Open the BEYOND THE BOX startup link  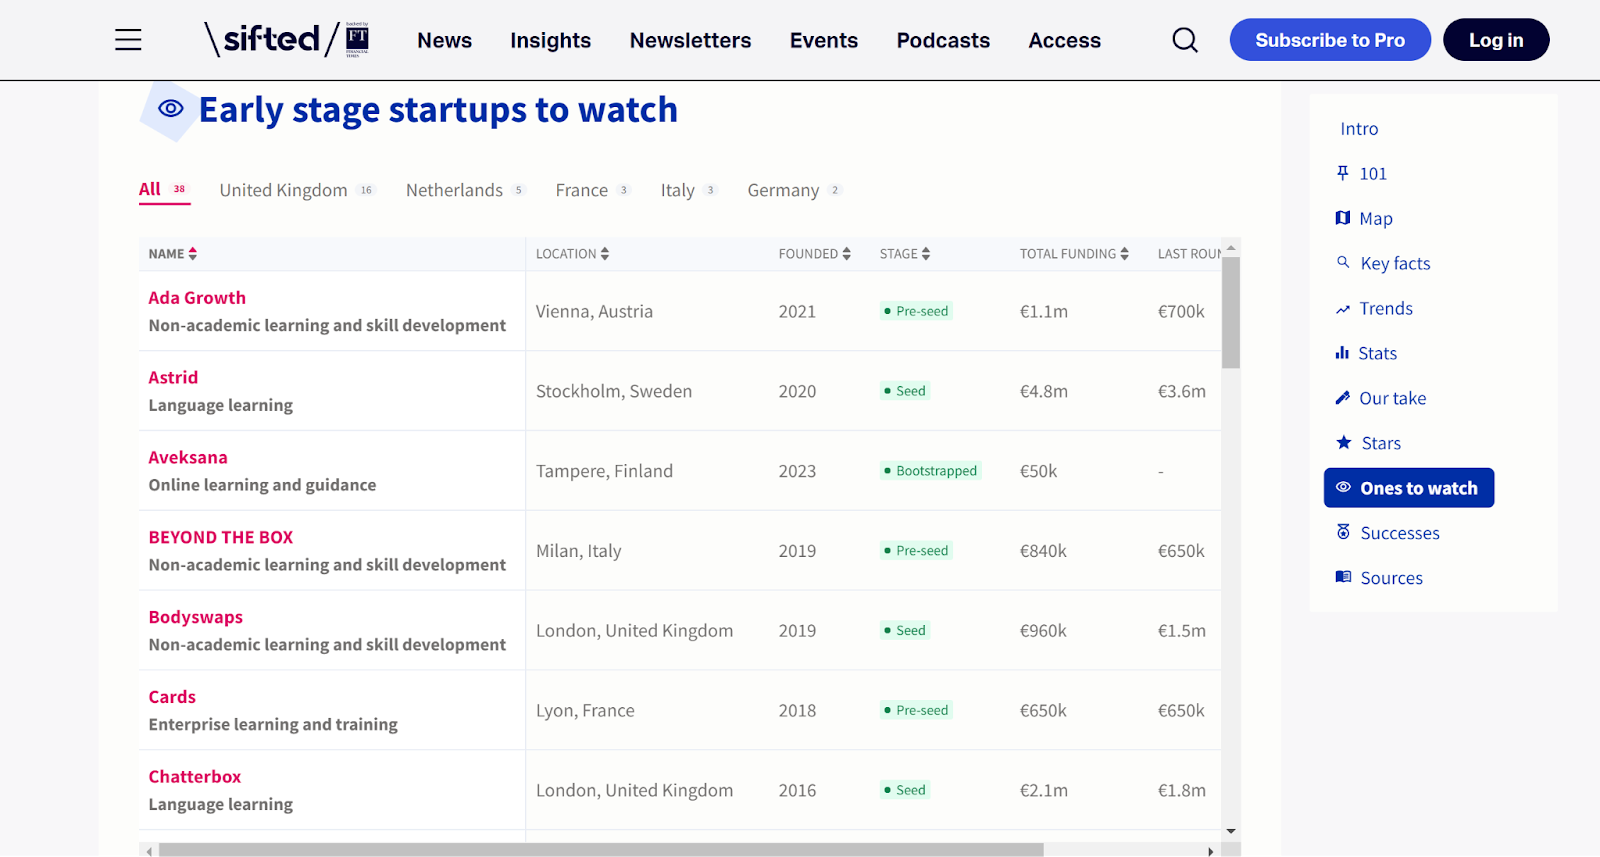click(221, 537)
